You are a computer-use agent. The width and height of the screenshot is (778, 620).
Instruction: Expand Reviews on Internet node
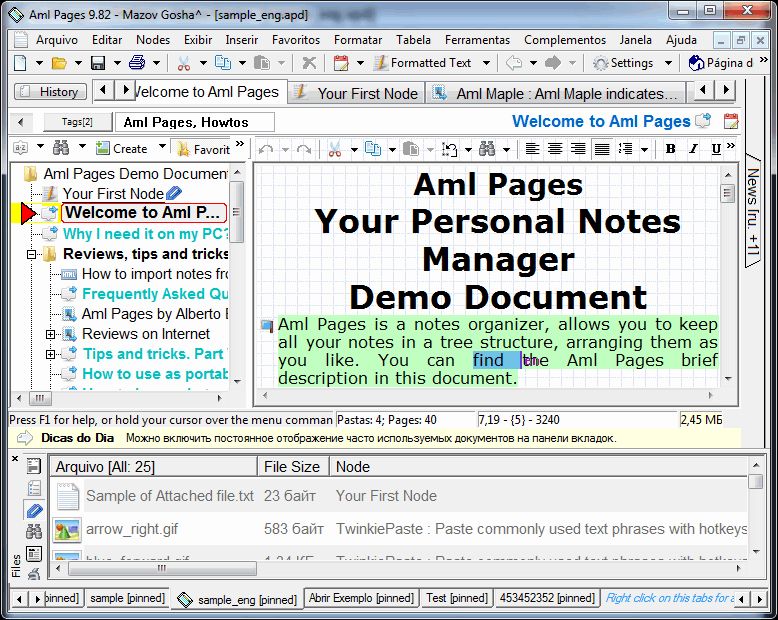pos(51,334)
